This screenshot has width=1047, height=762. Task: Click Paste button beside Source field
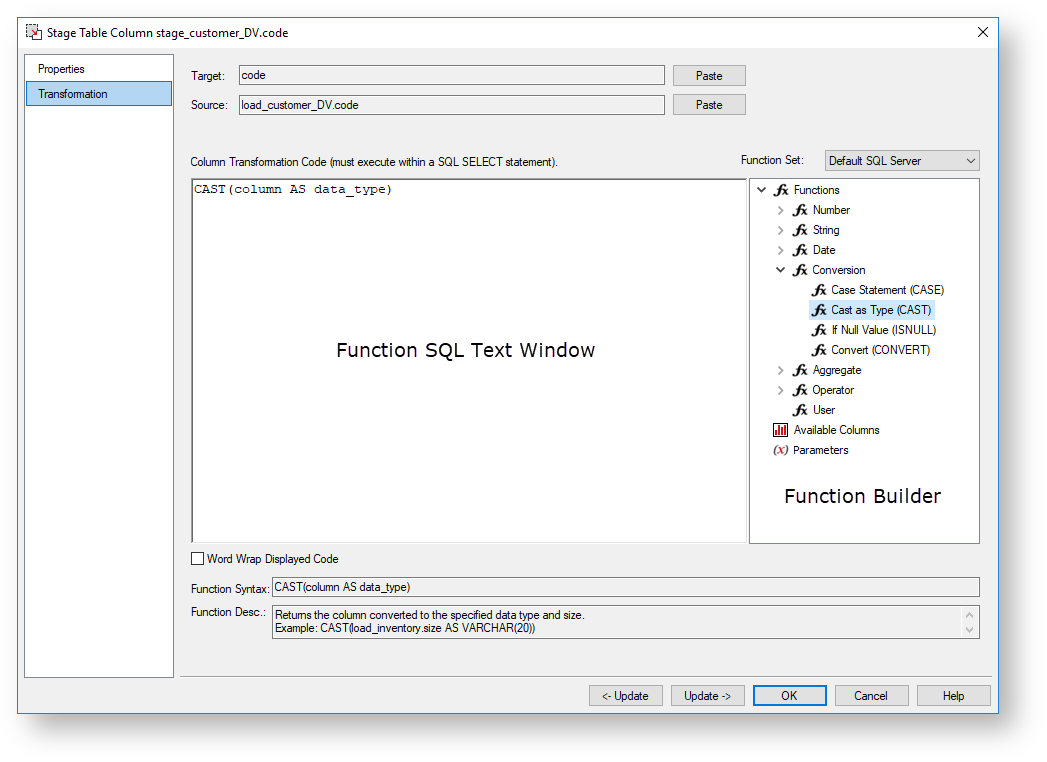point(709,105)
